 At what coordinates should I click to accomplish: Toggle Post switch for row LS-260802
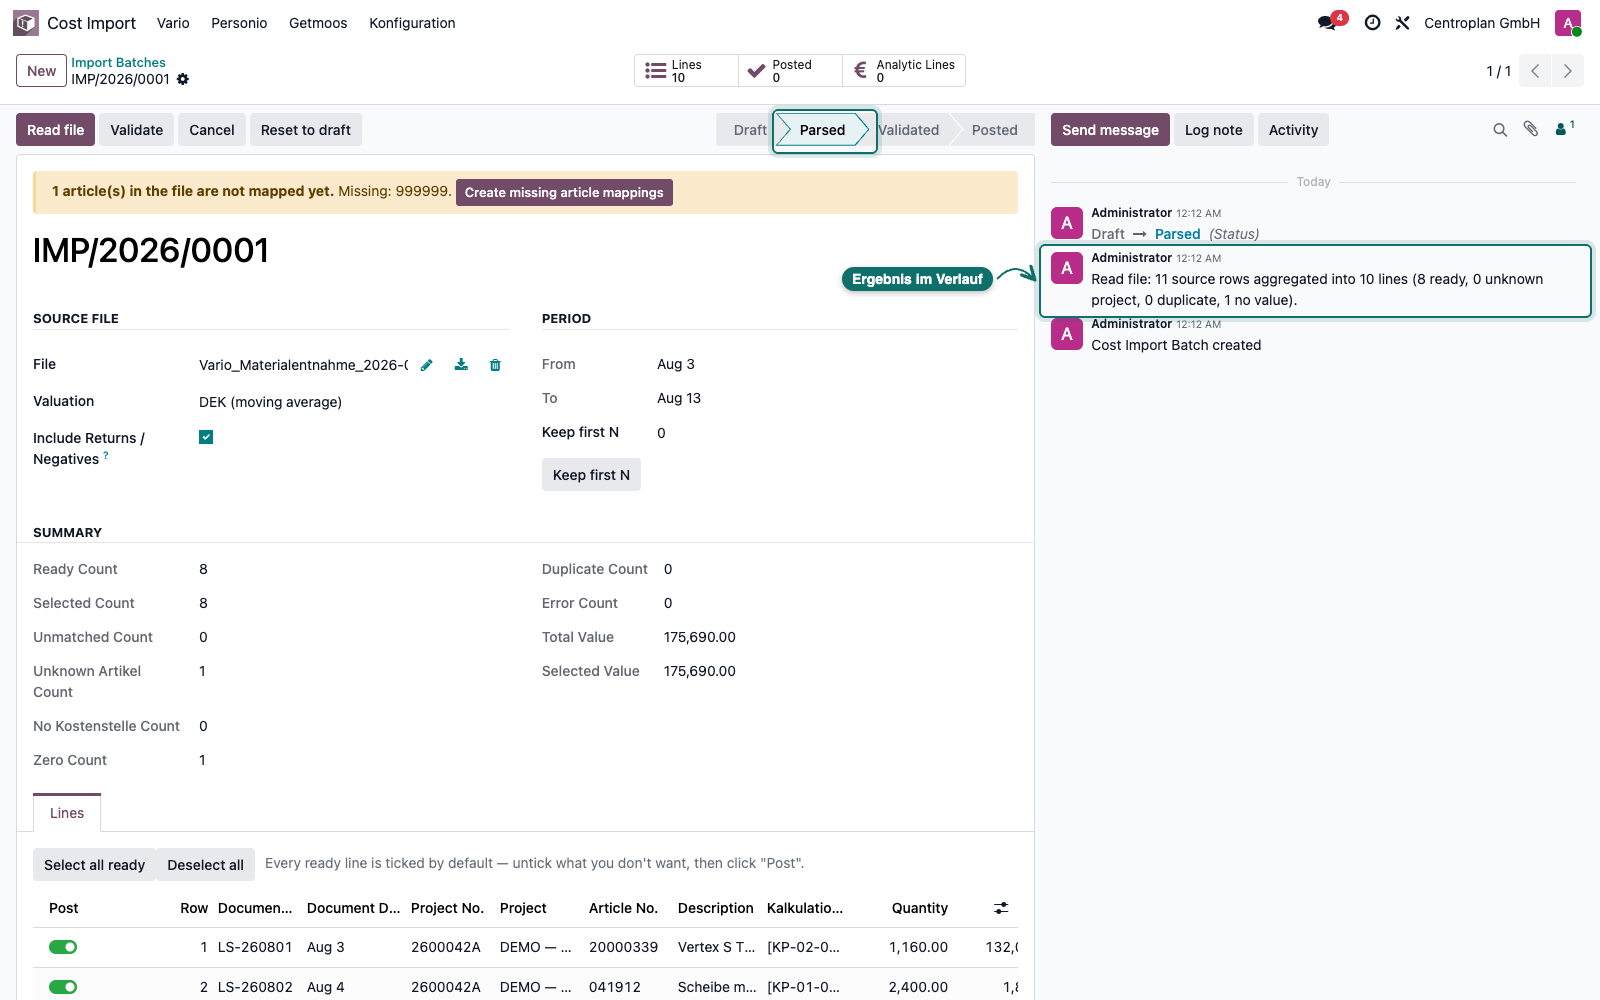click(63, 987)
